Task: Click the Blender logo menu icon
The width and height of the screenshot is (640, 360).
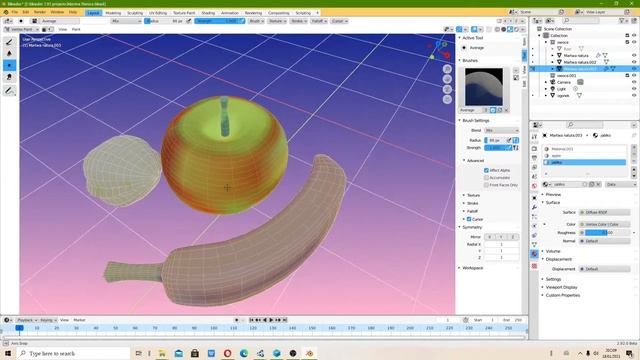Action: pos(6,13)
